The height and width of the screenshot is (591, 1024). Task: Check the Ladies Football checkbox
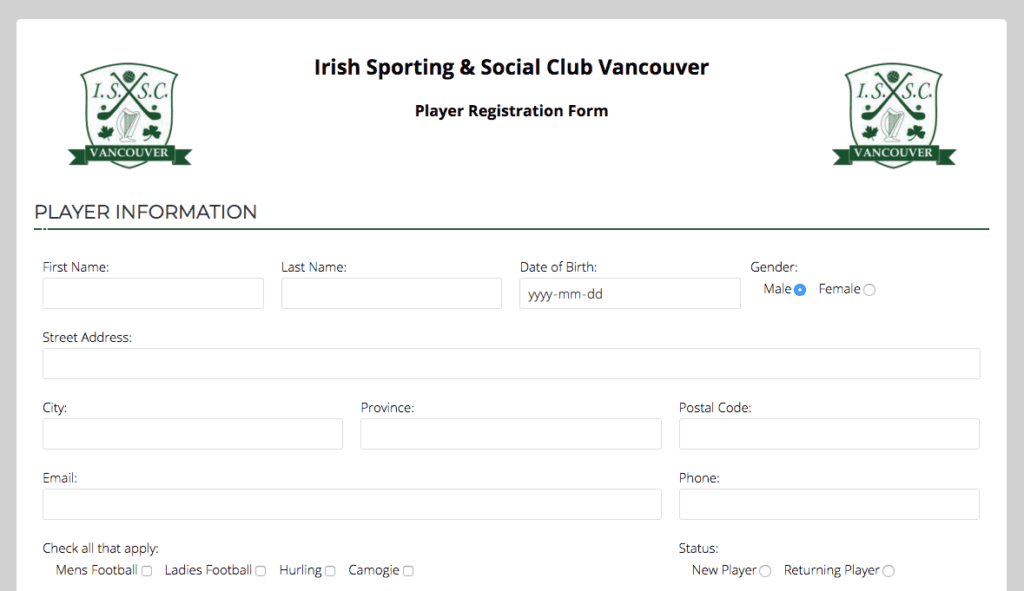pyautogui.click(x=261, y=571)
